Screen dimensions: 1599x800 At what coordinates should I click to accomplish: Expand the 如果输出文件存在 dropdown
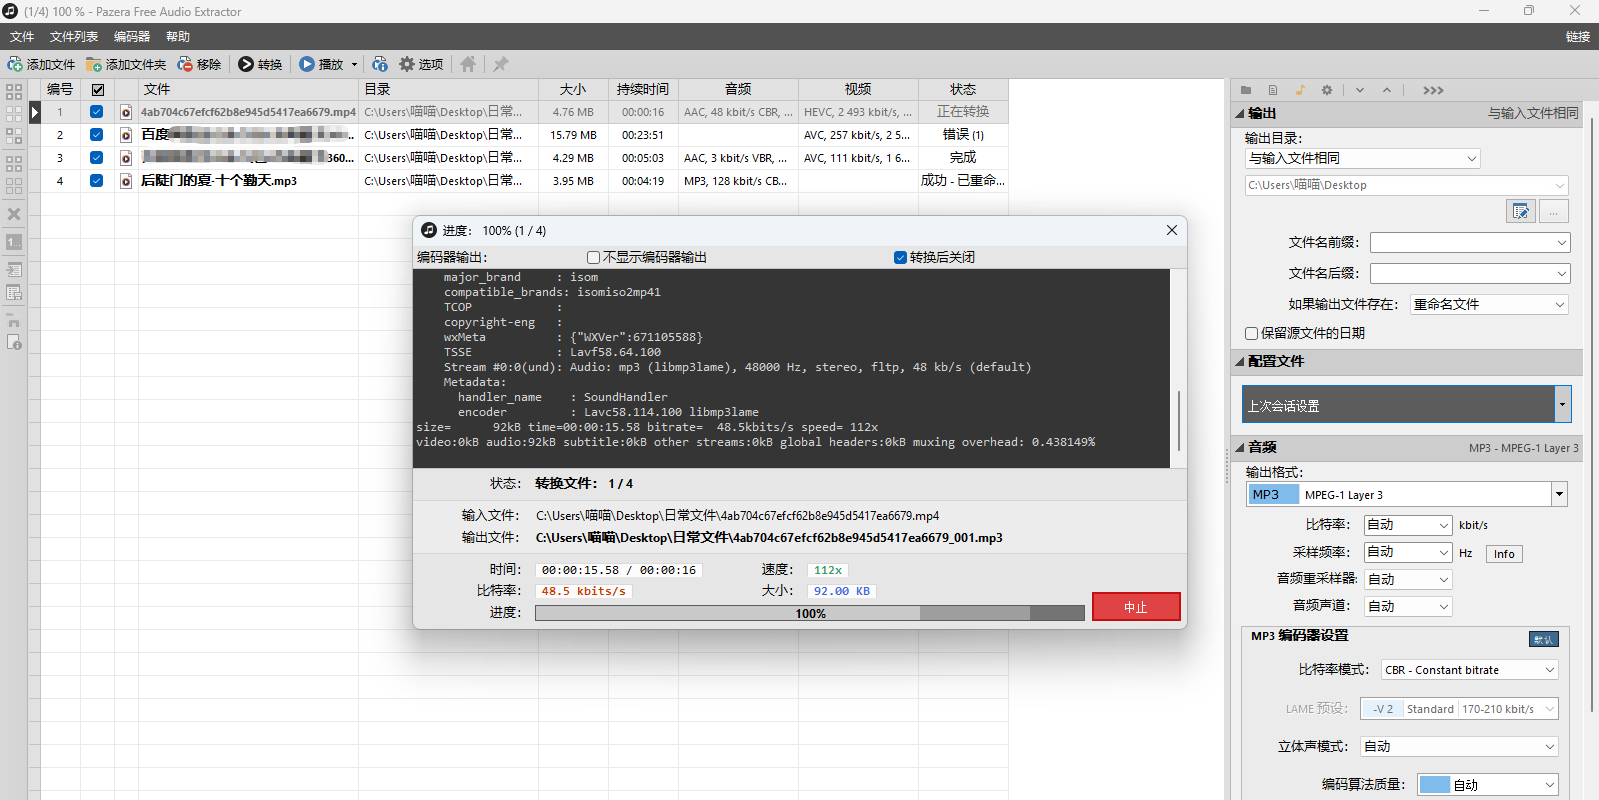coord(1489,304)
